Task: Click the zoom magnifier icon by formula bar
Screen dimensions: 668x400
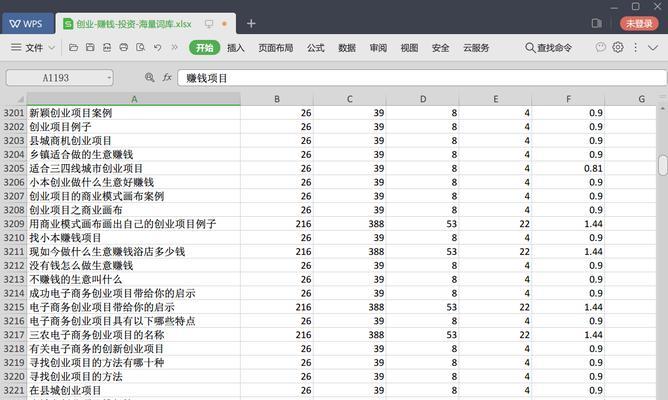Action: (x=150, y=78)
